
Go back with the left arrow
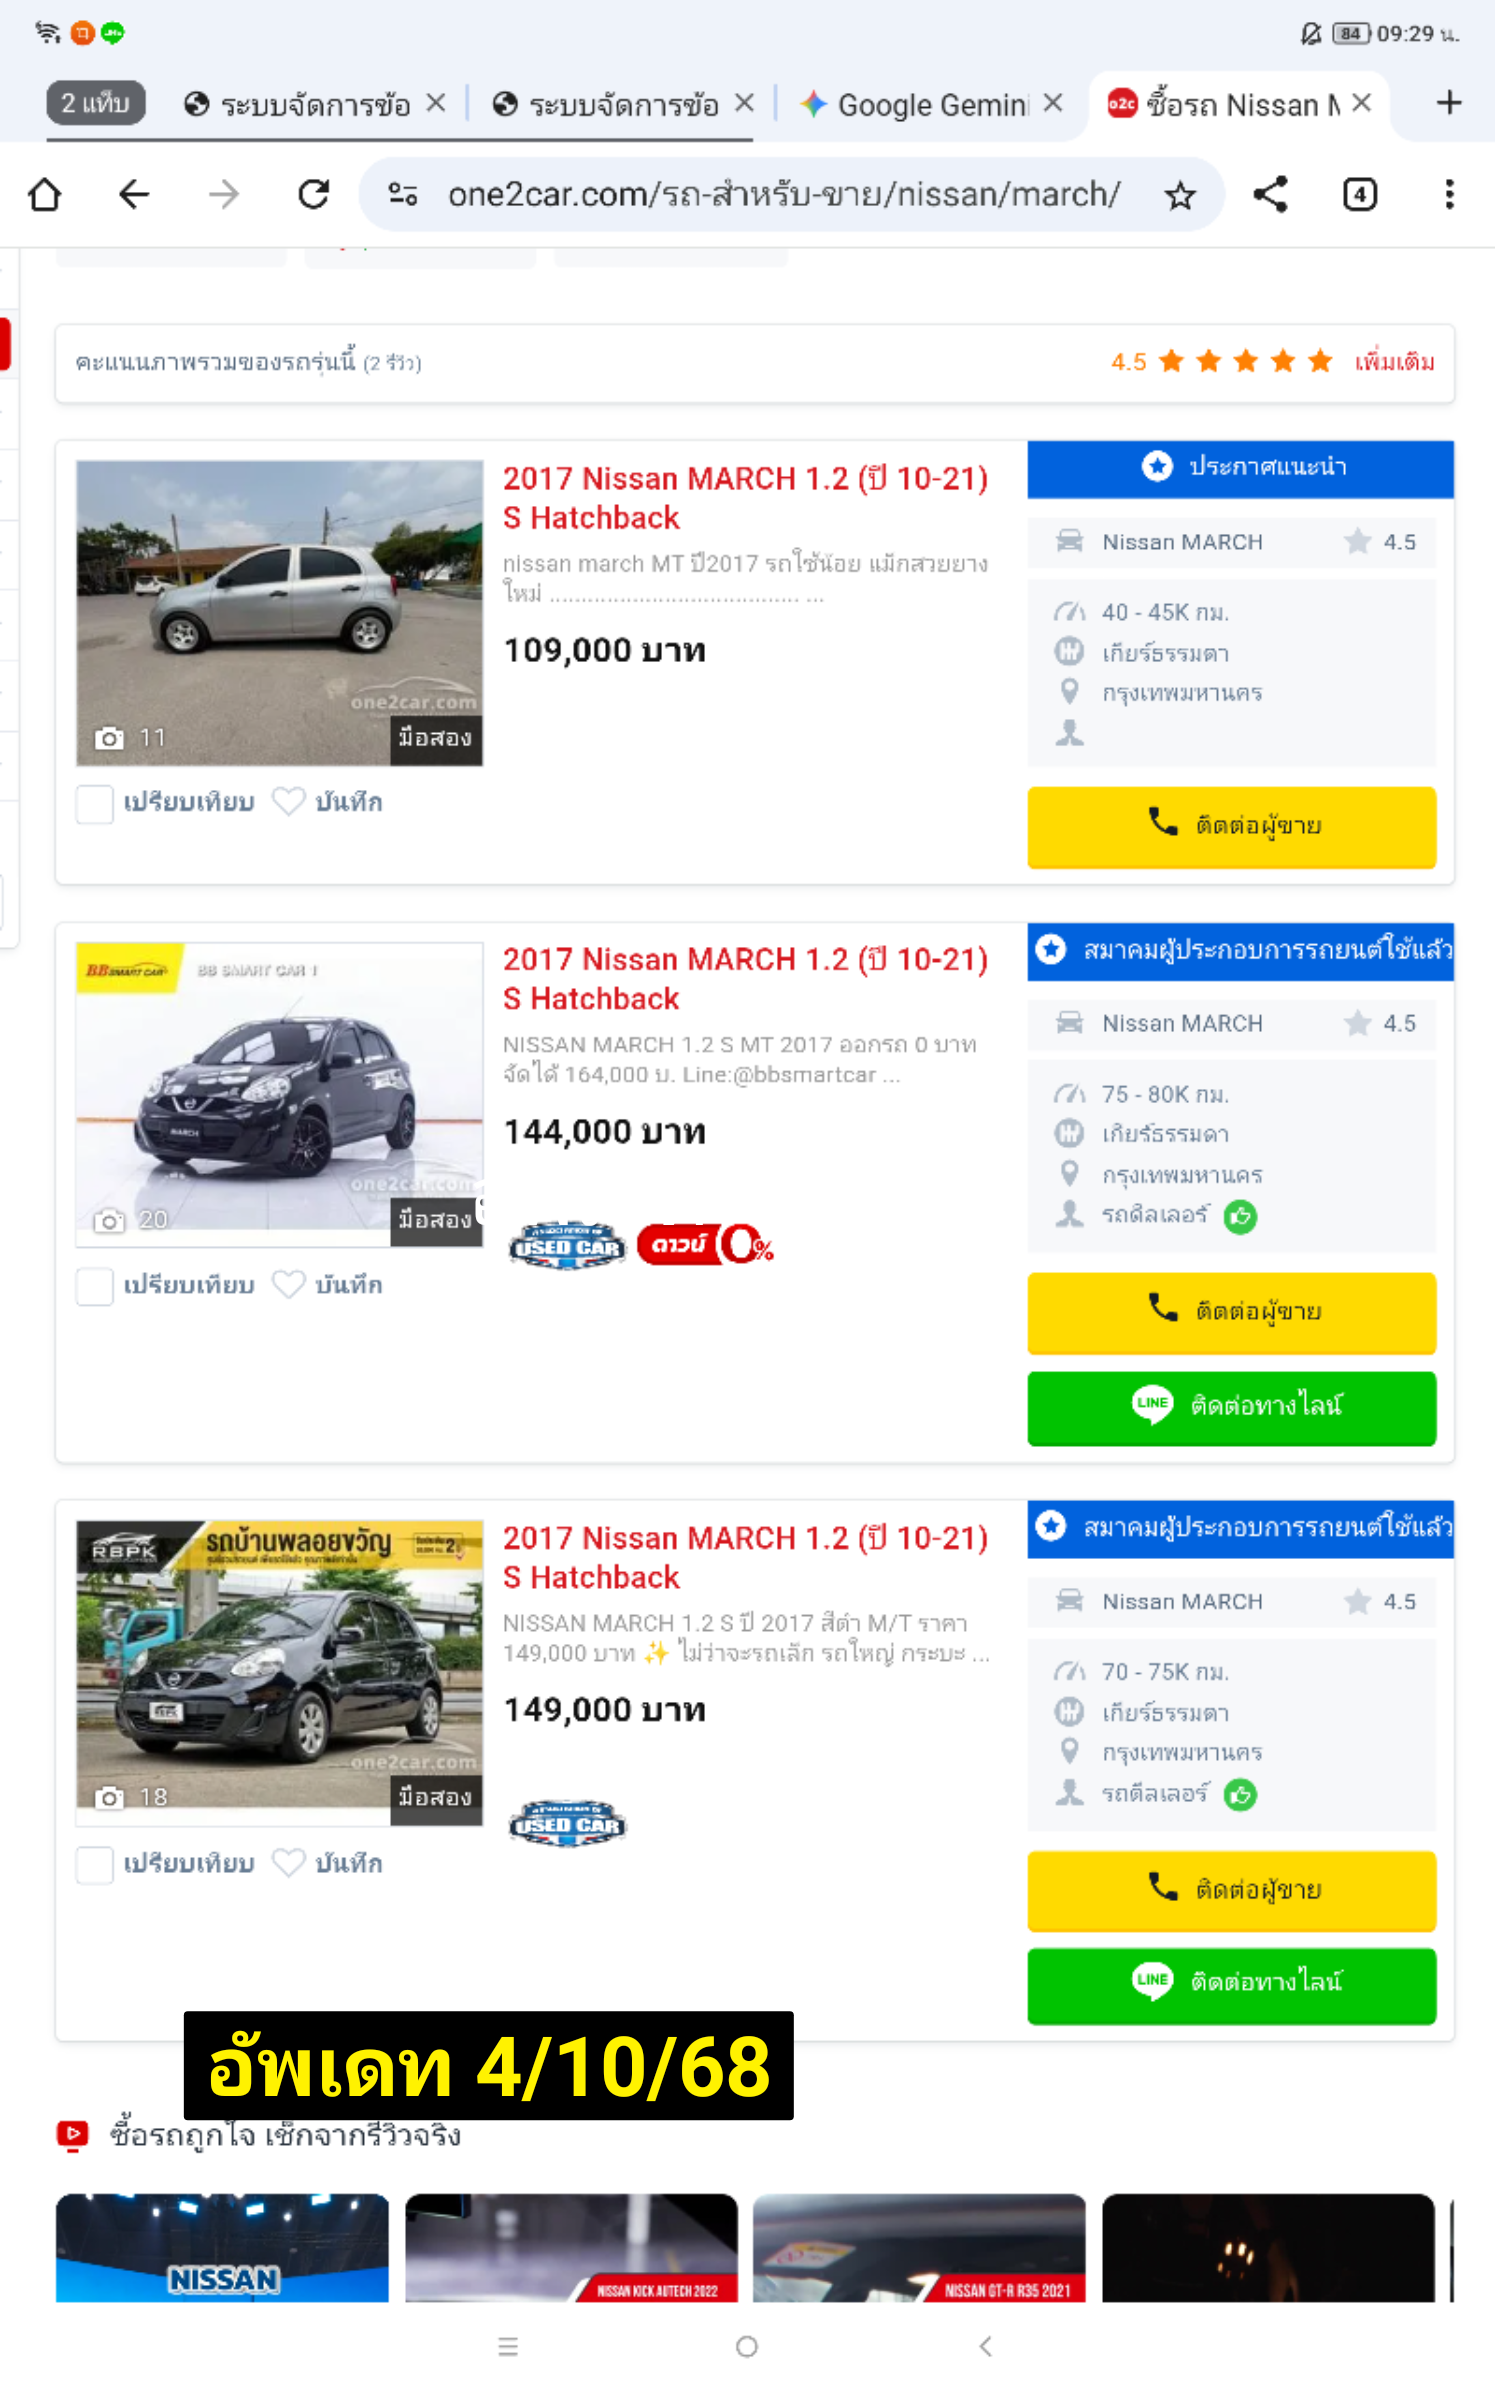[x=134, y=194]
